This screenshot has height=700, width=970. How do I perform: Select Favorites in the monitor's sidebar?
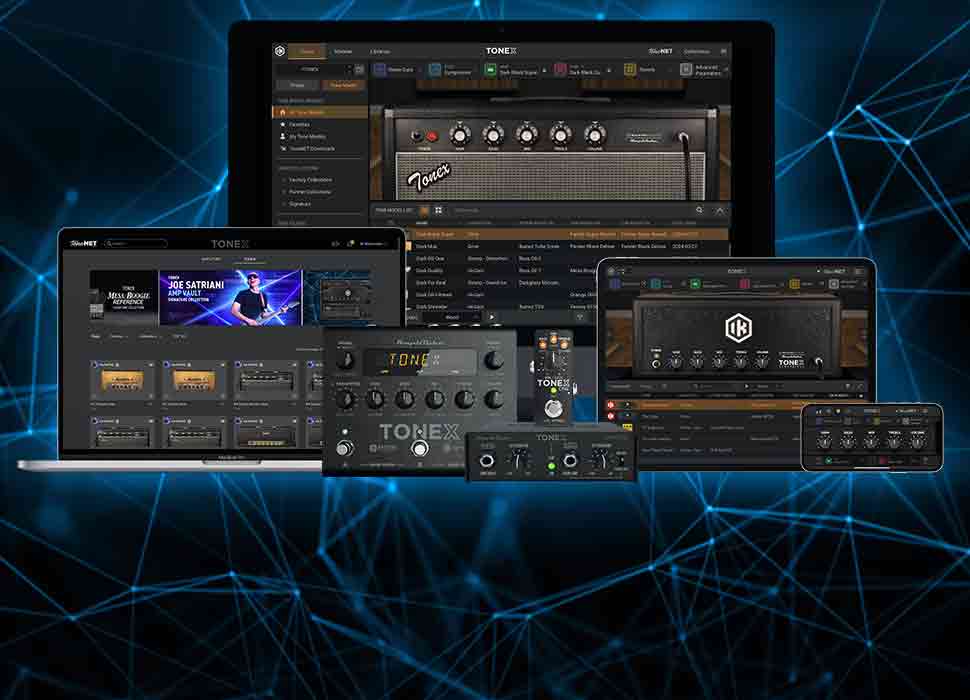coord(299,124)
